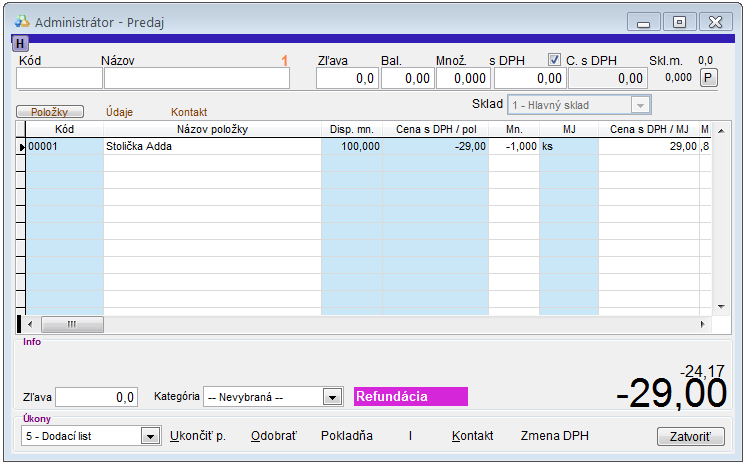Click into the Kód input field
Image resolution: width=745 pixels, height=463 pixels.
point(59,78)
